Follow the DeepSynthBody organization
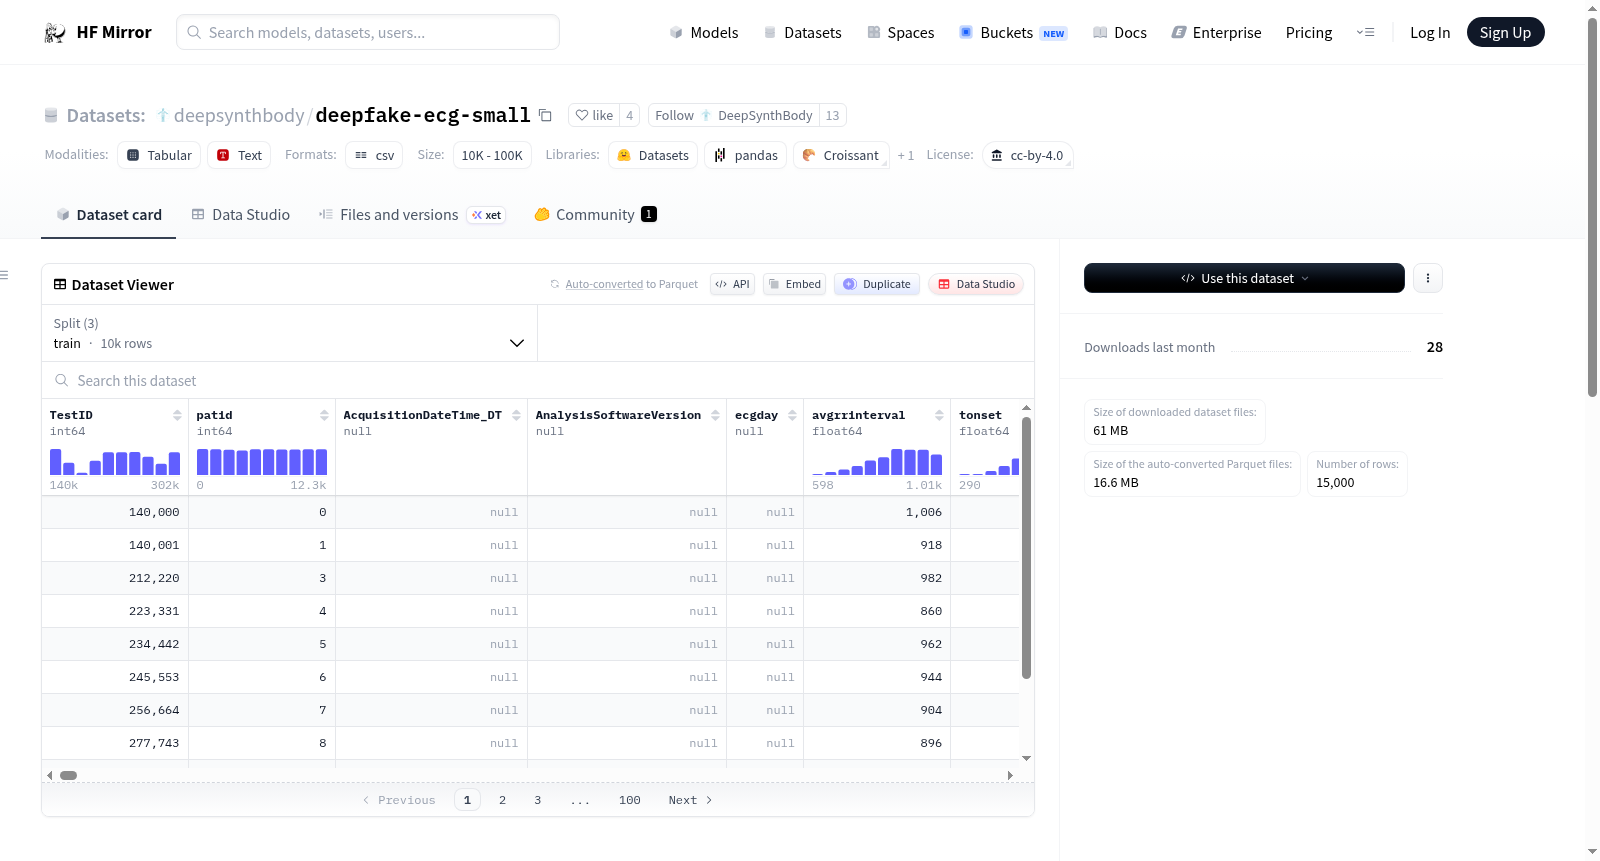The width and height of the screenshot is (1600, 861). coord(733,115)
